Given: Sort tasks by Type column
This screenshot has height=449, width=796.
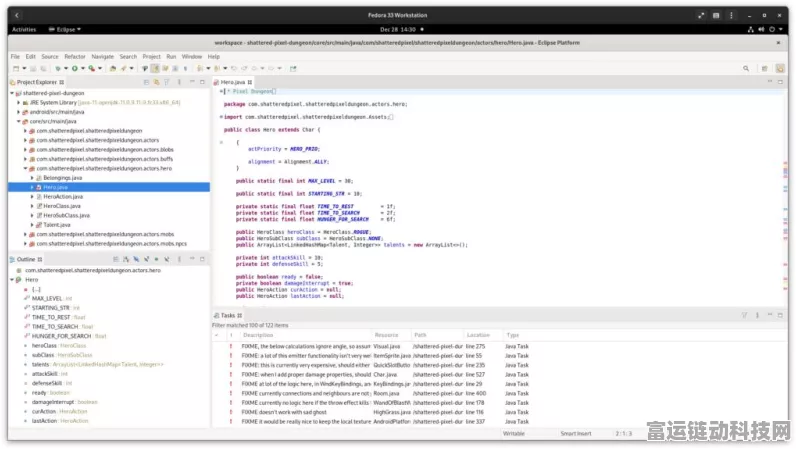Looking at the screenshot, I should (x=513, y=335).
